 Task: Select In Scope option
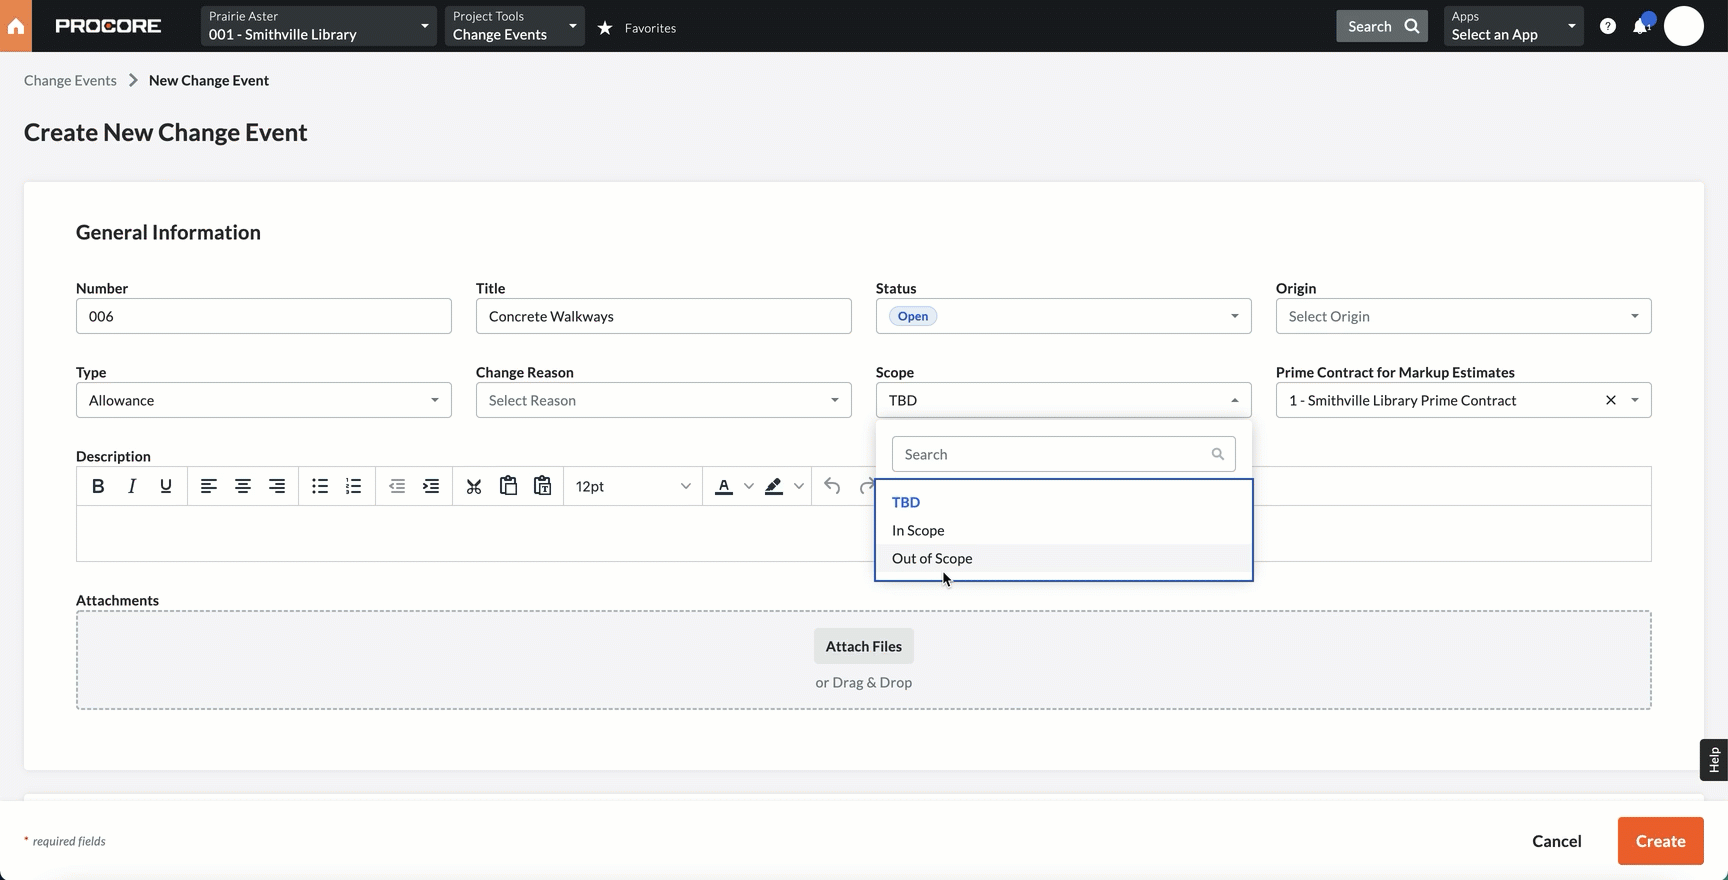tap(1064, 530)
